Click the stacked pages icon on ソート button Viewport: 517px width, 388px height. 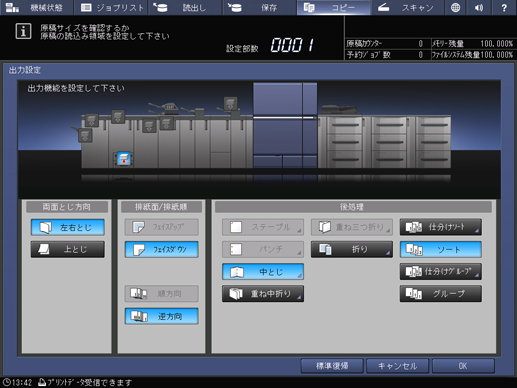click(x=414, y=249)
